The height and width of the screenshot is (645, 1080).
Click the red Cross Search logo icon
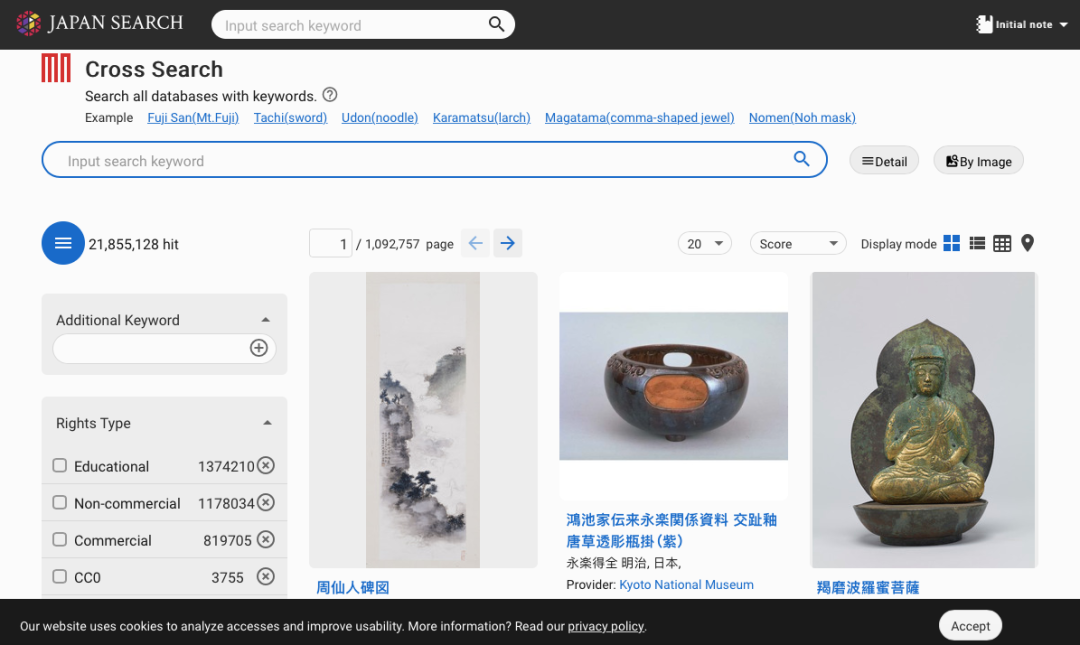(x=56, y=68)
